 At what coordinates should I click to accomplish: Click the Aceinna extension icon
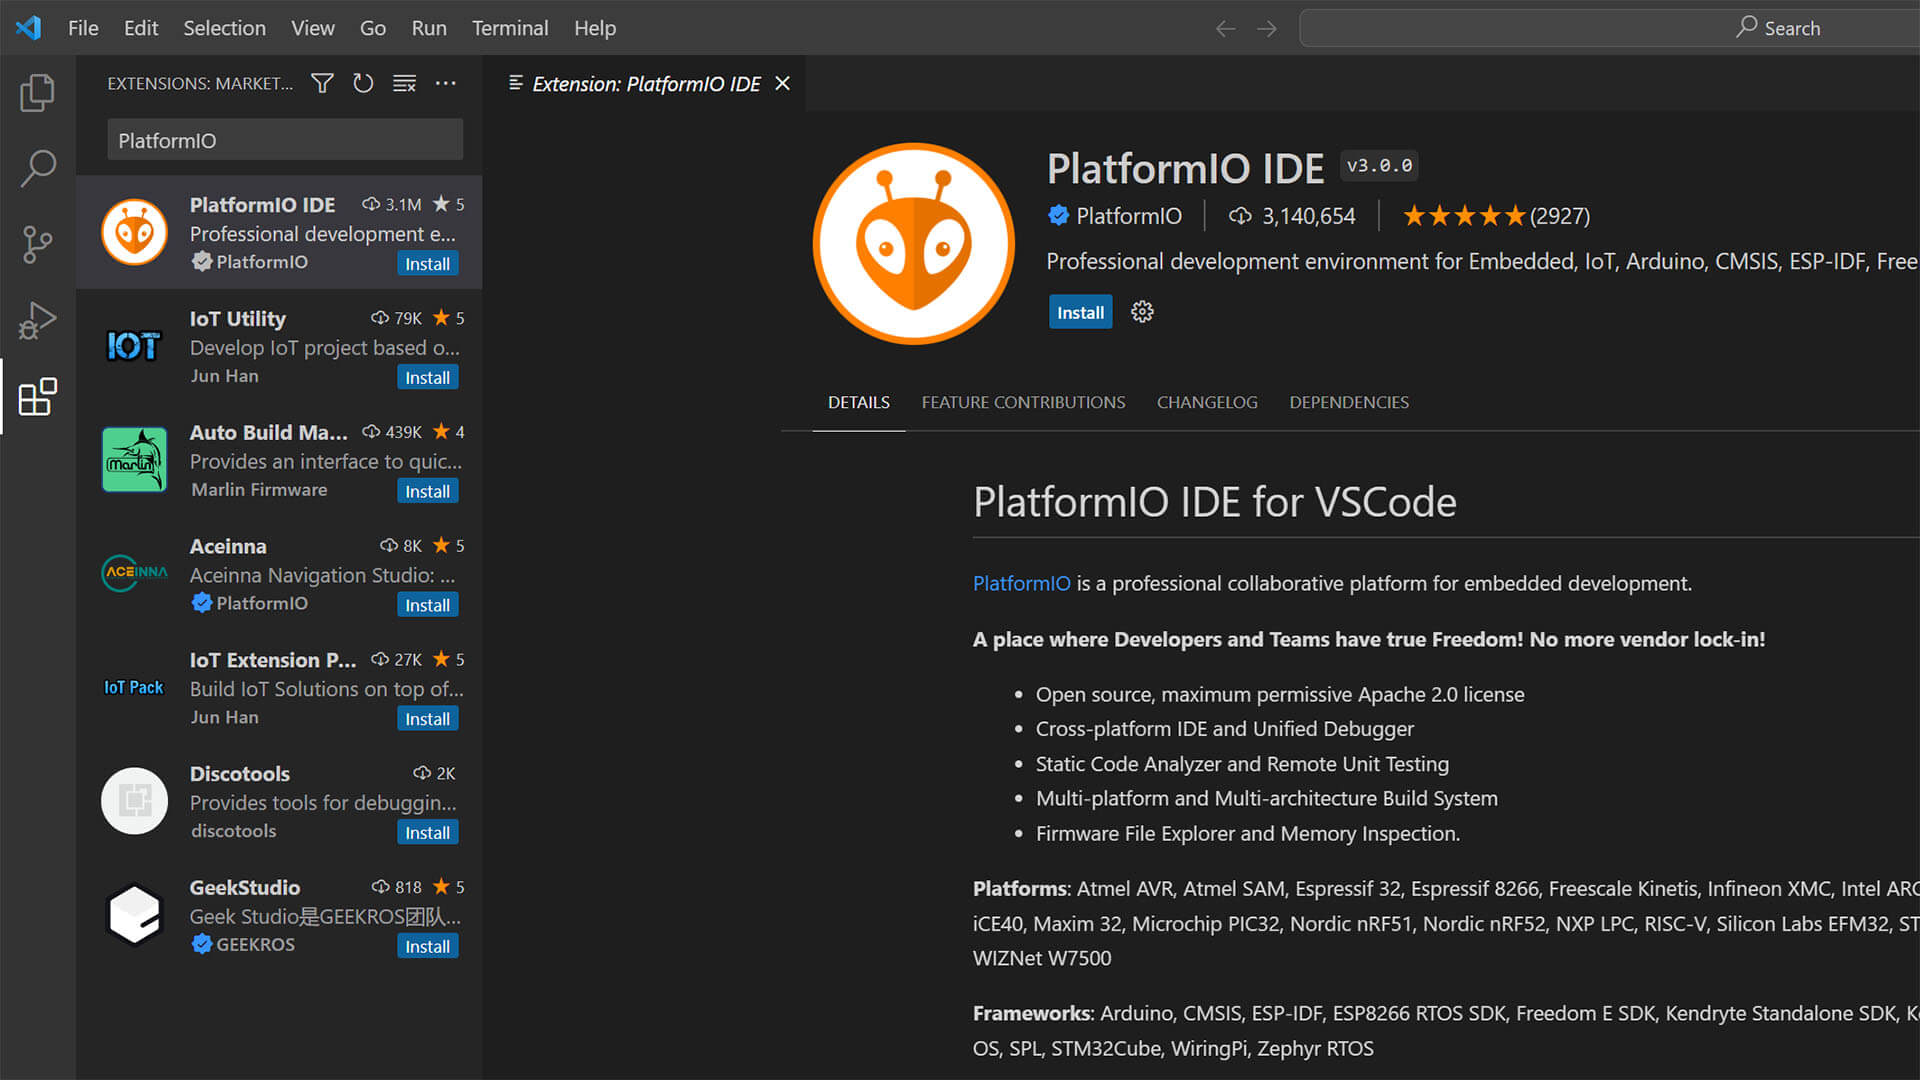(132, 572)
